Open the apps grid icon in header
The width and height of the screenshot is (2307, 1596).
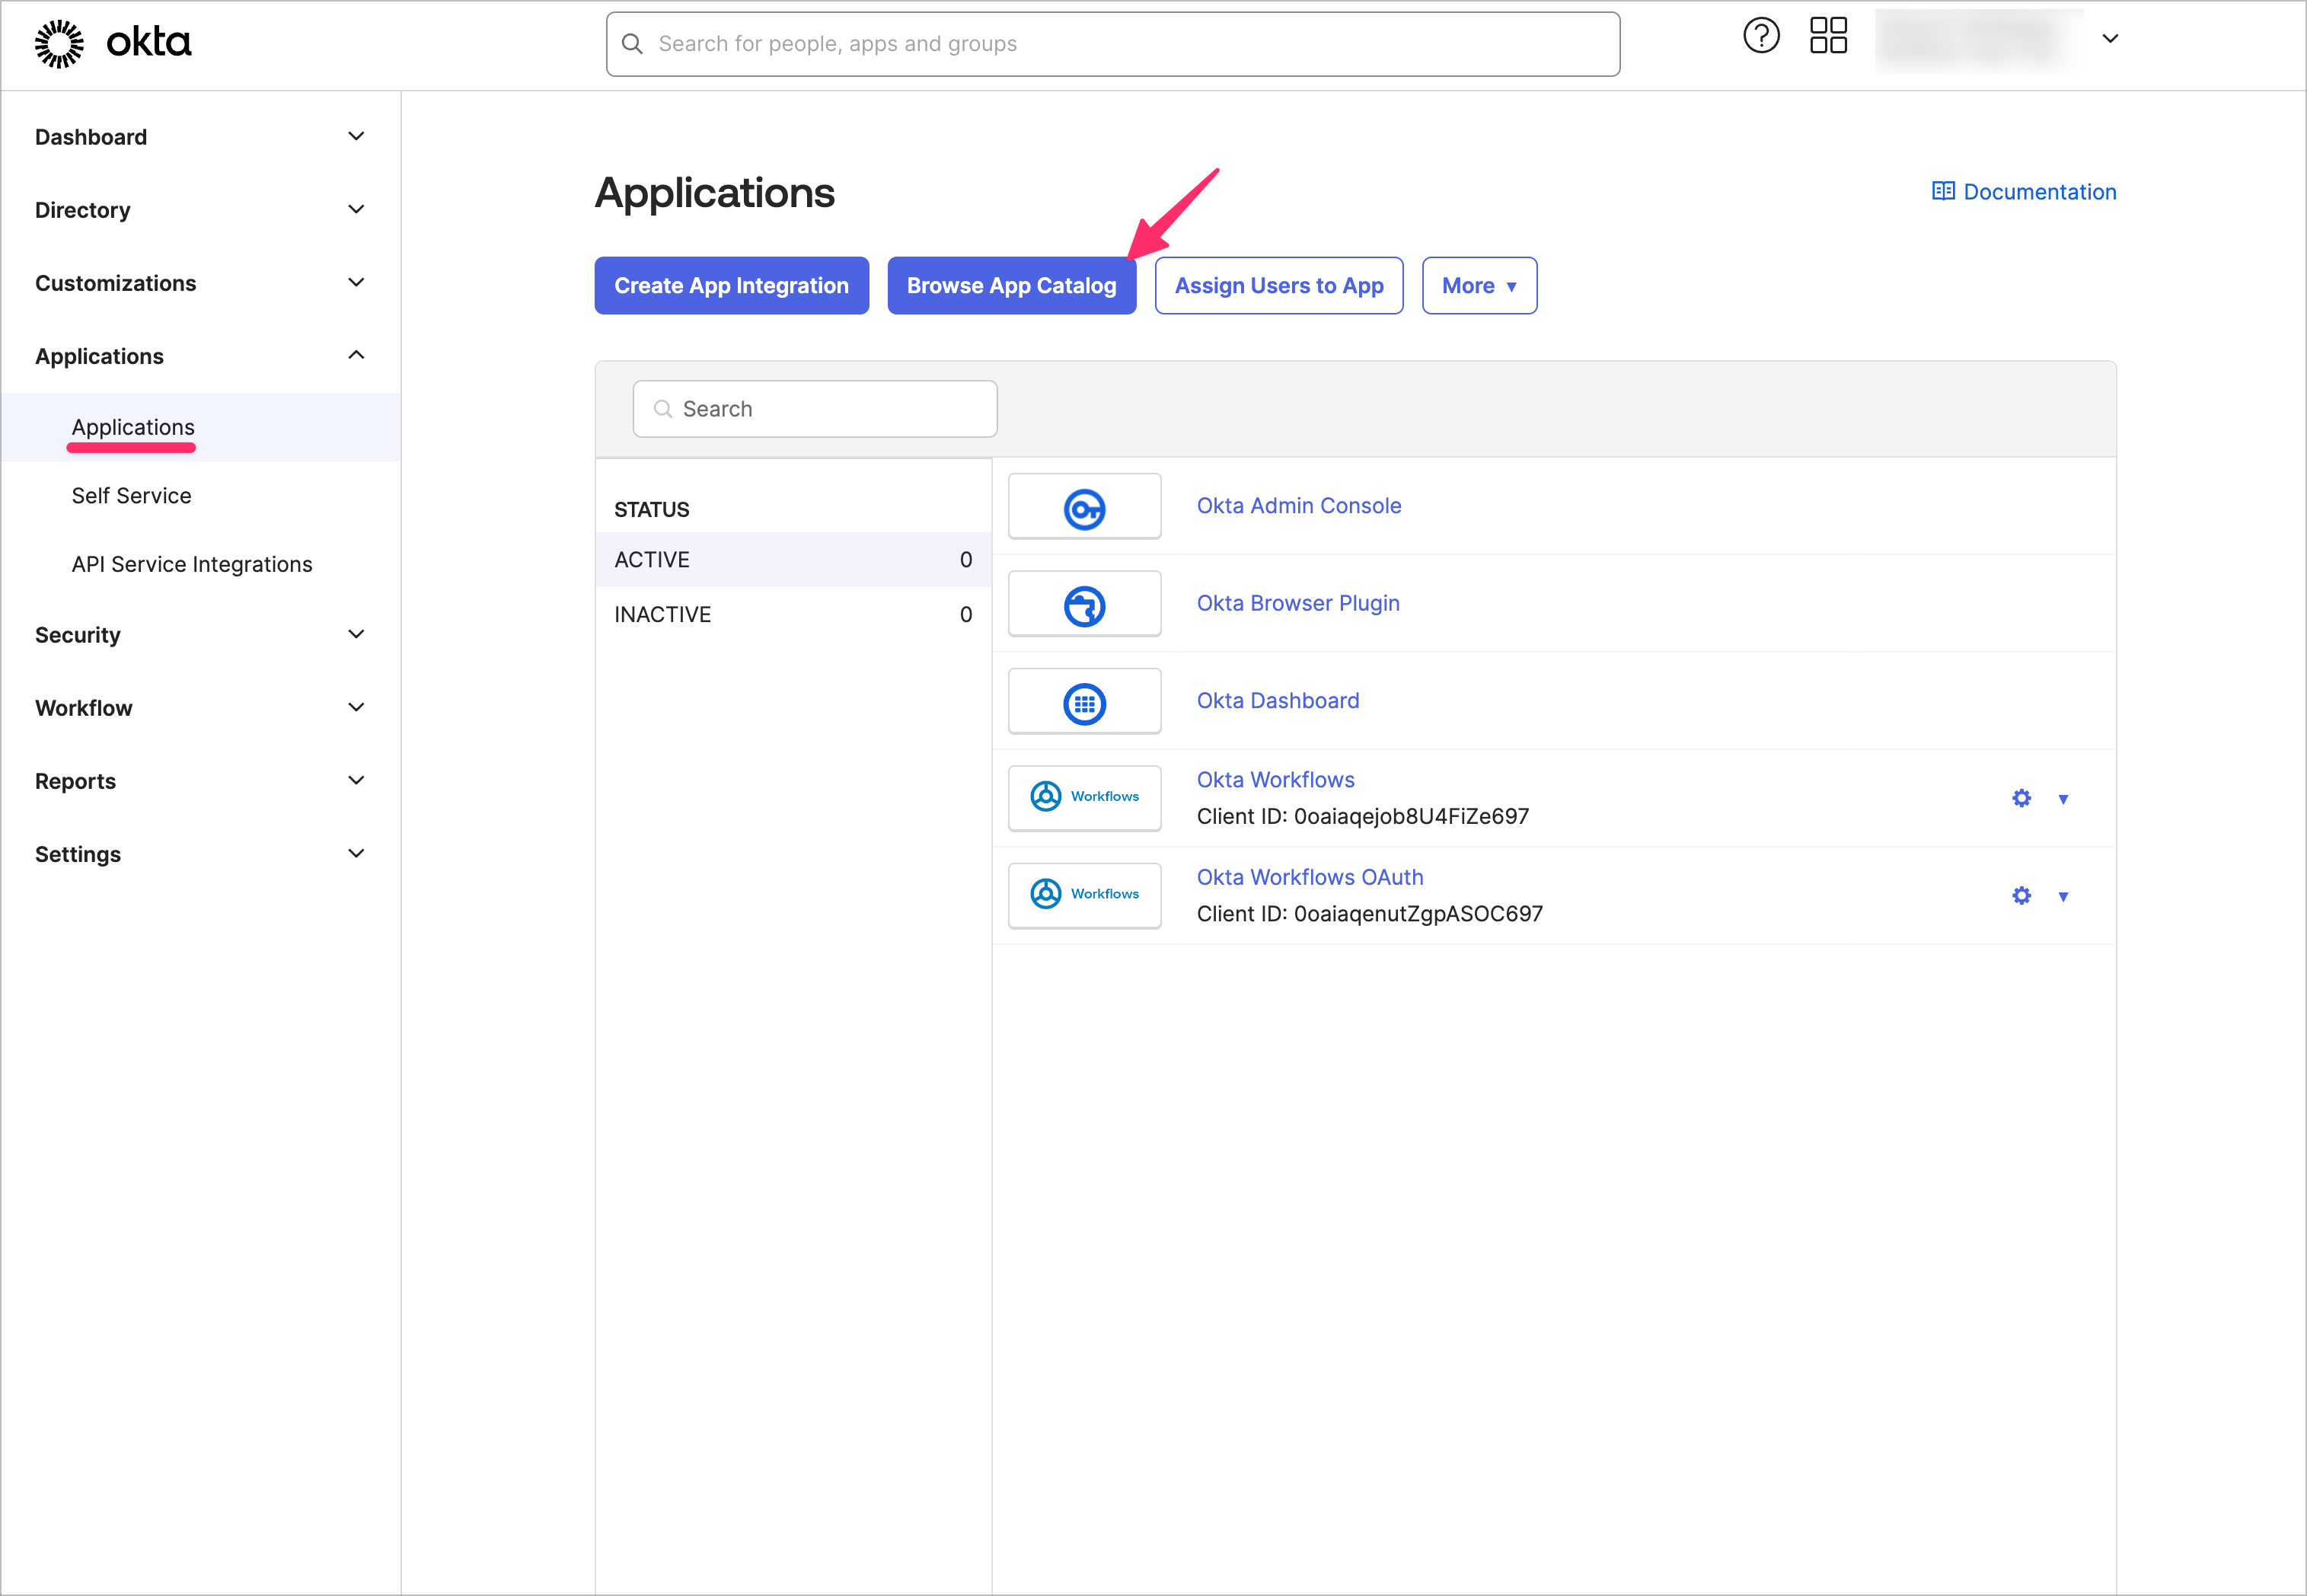[x=1828, y=36]
